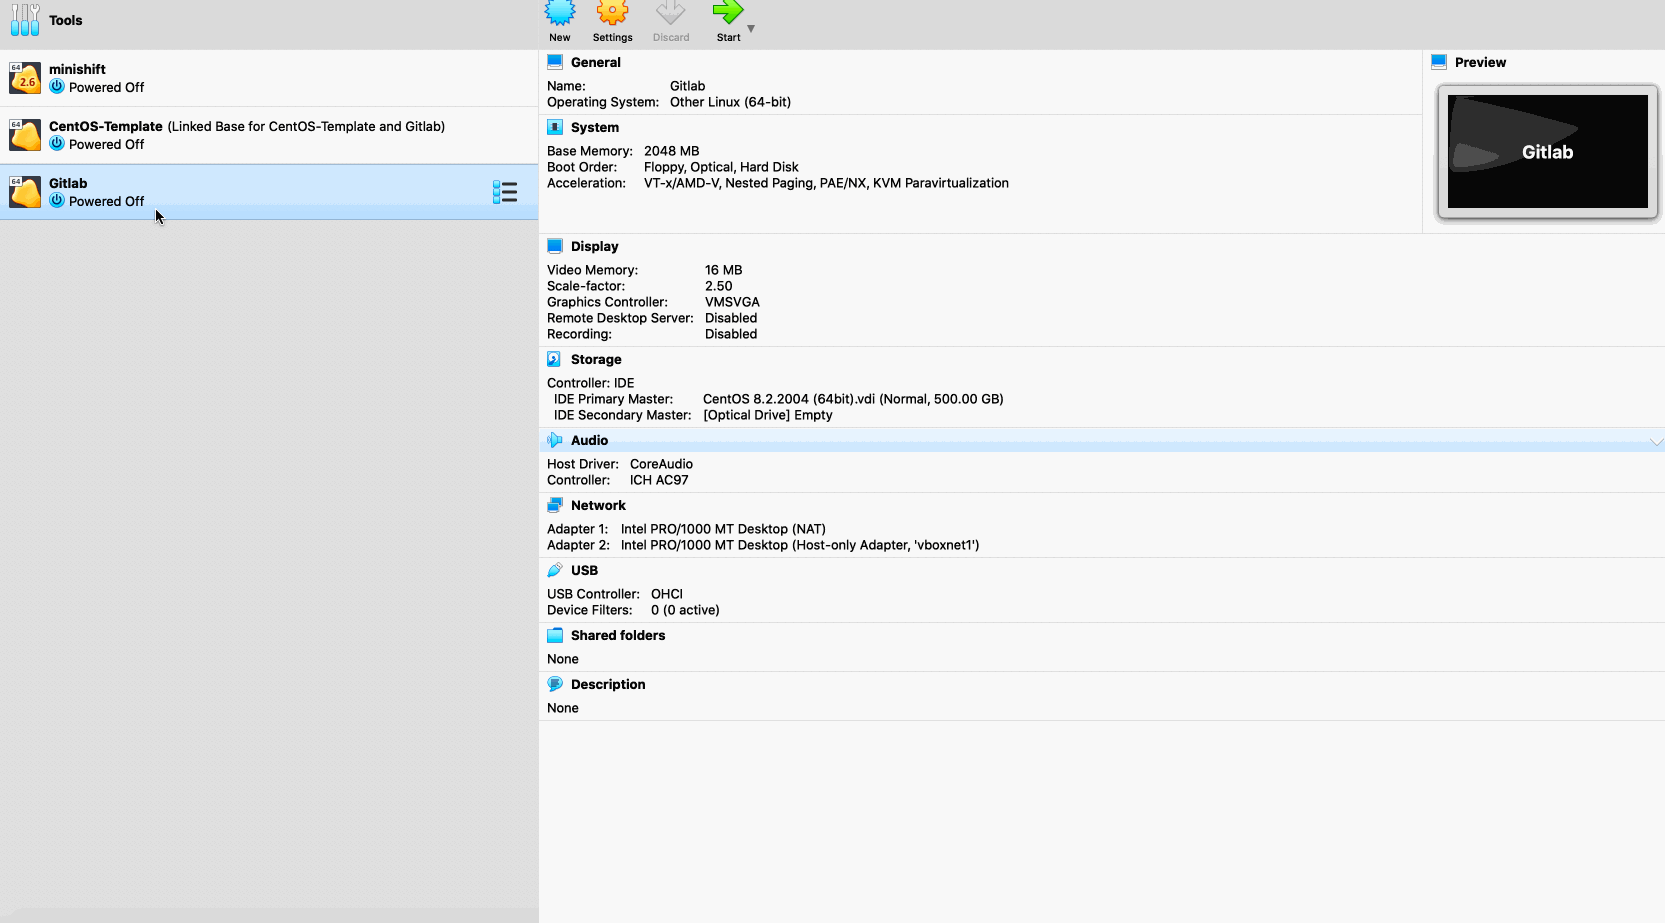1665x923 pixels.
Task: Click the Discard toolbar icon
Action: point(671,15)
